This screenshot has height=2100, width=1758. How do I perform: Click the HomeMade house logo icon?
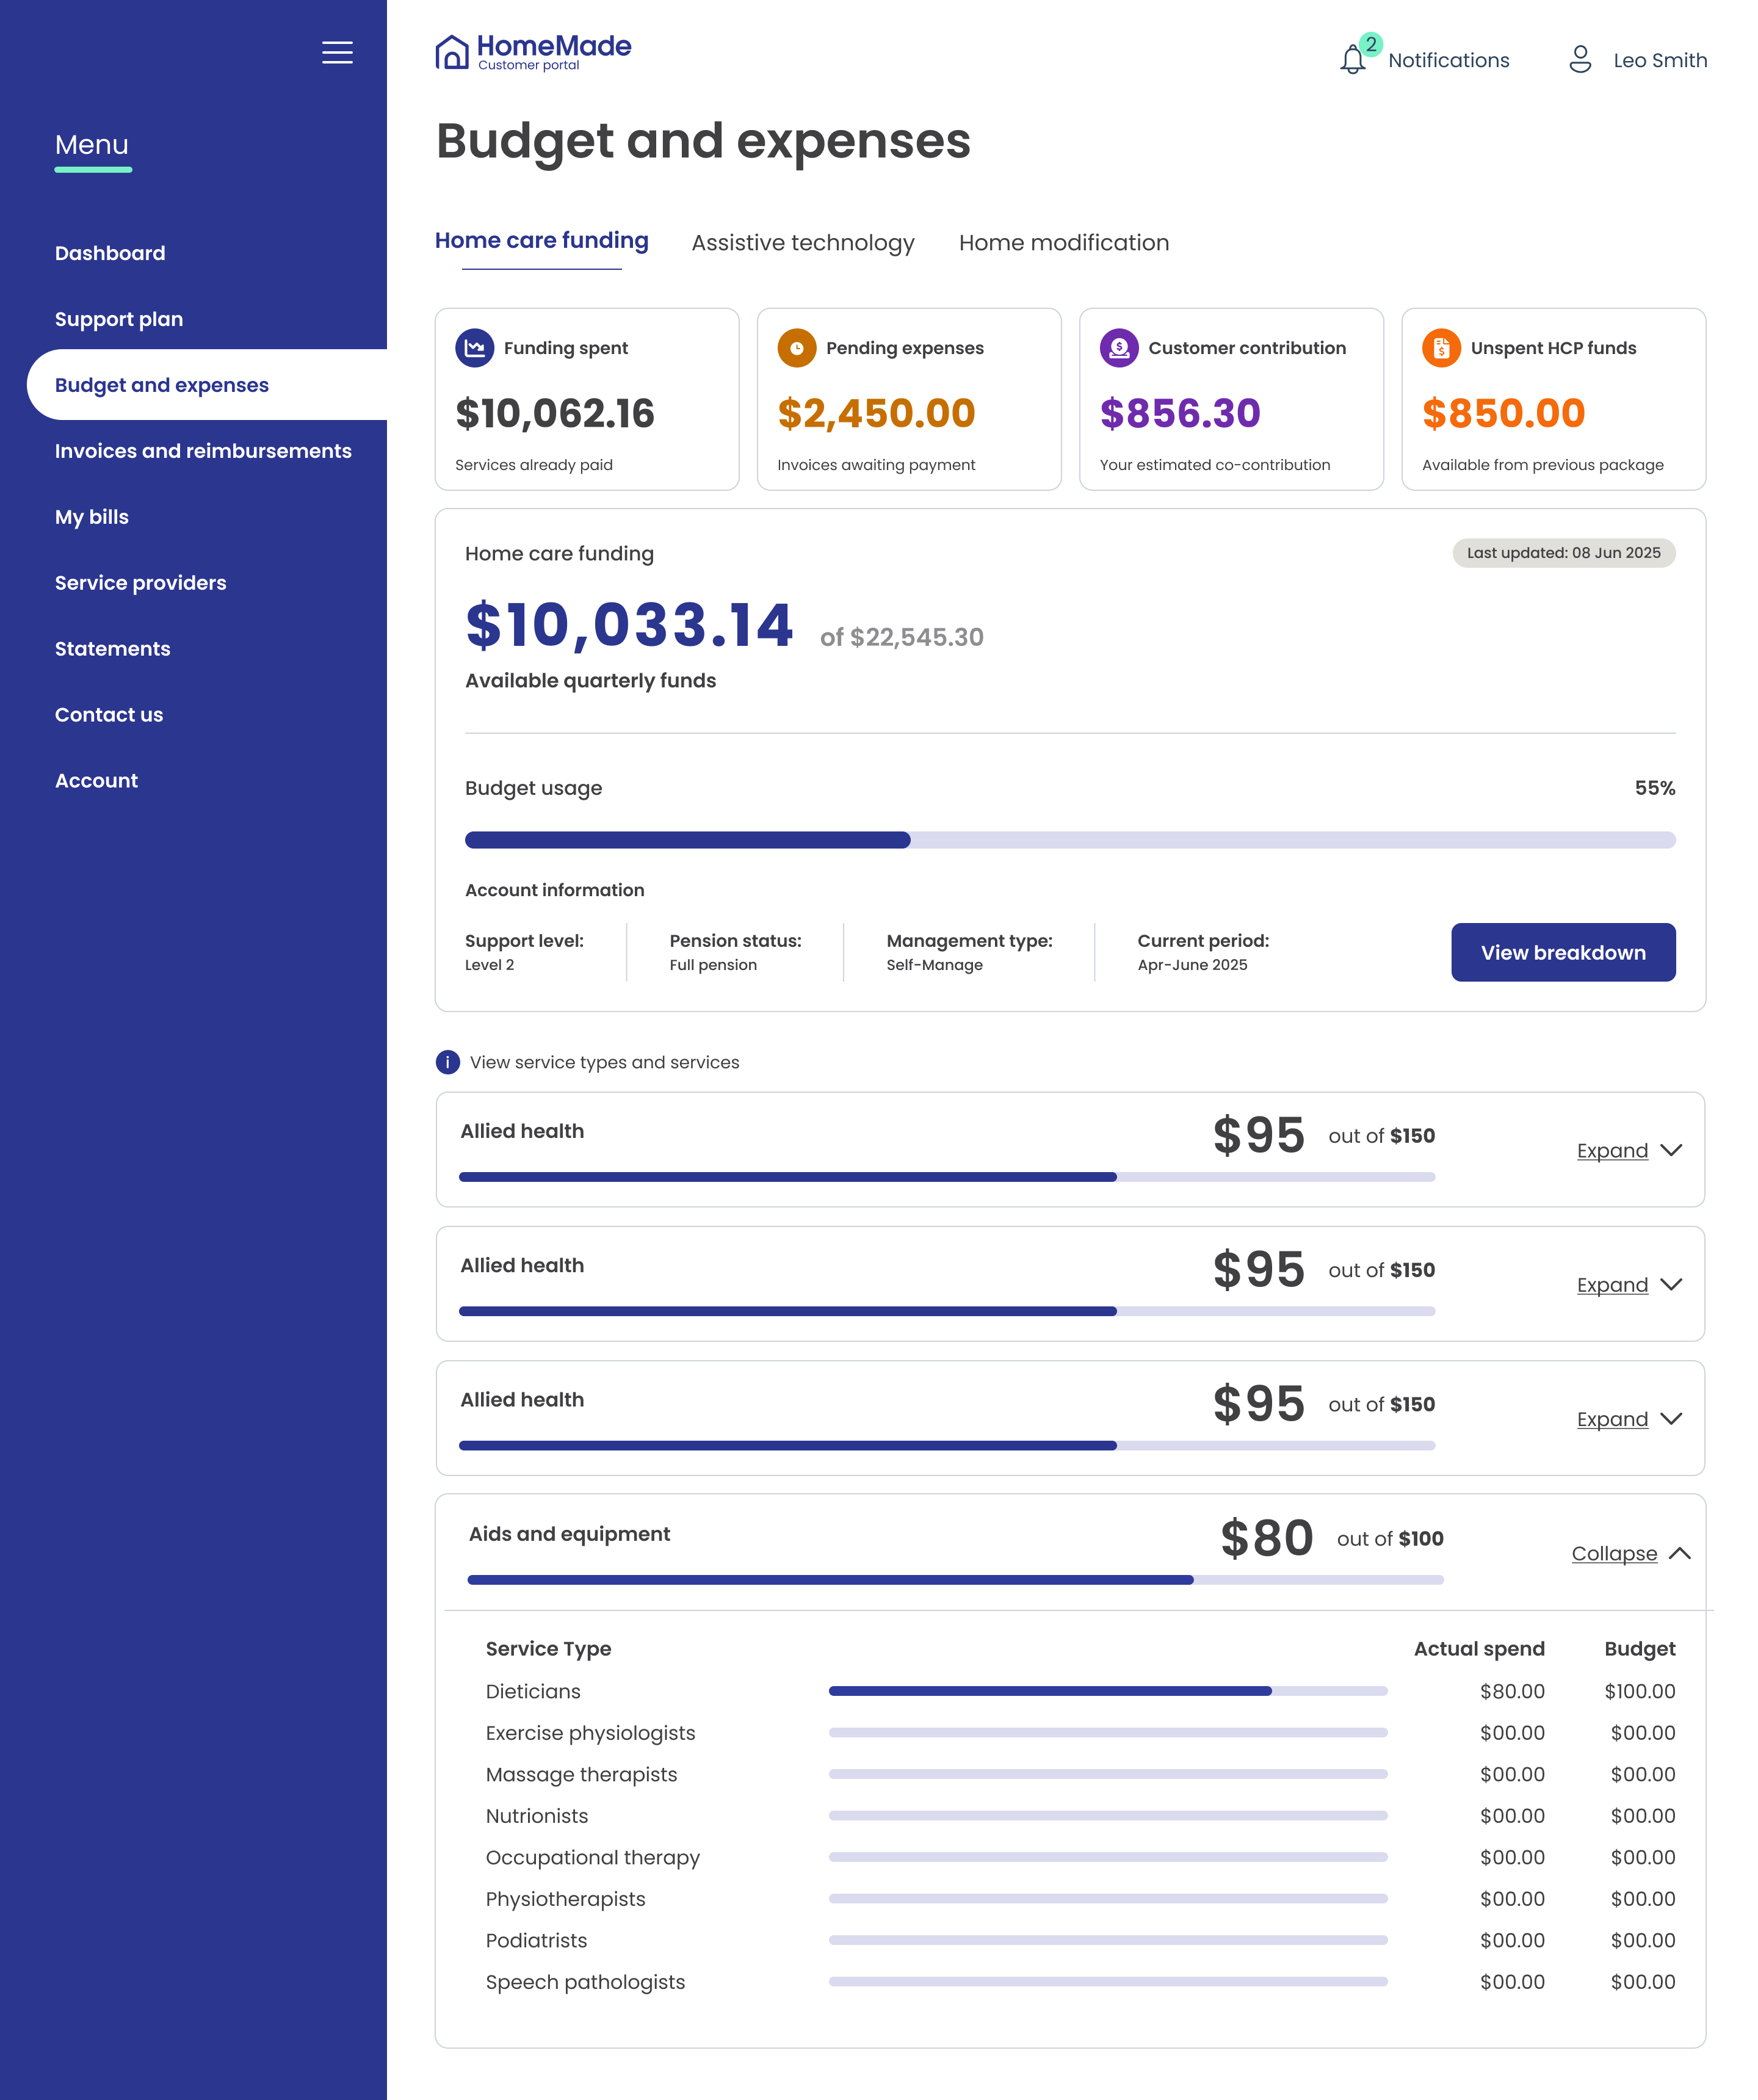[x=452, y=52]
